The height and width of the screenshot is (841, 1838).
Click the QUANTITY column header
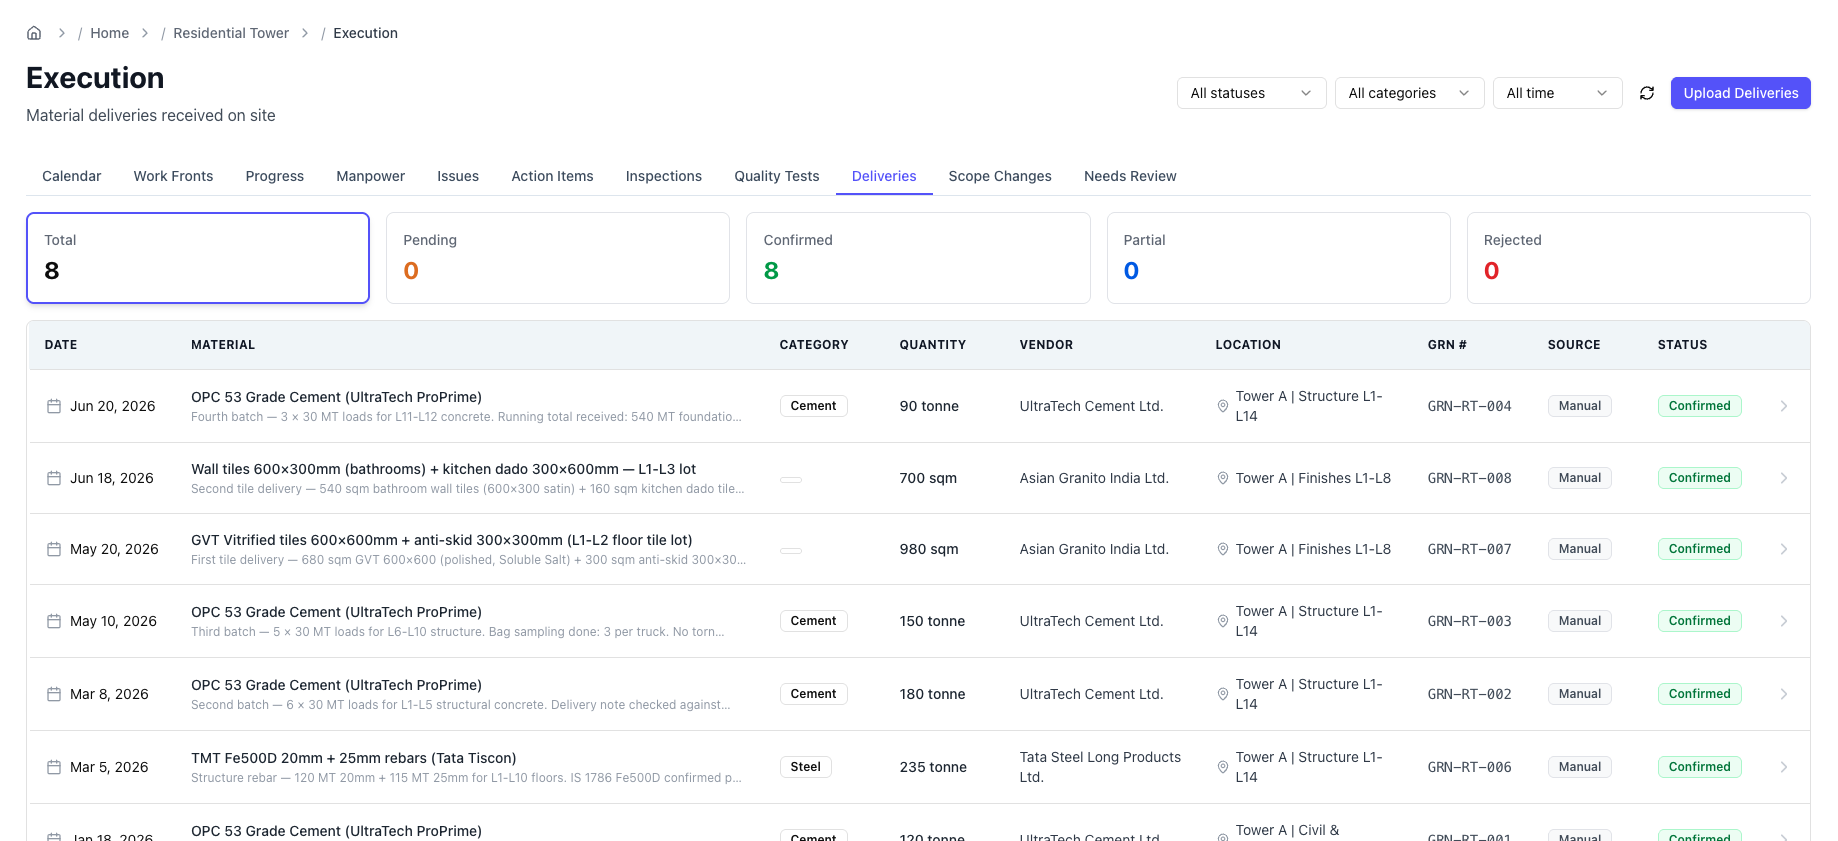click(932, 345)
